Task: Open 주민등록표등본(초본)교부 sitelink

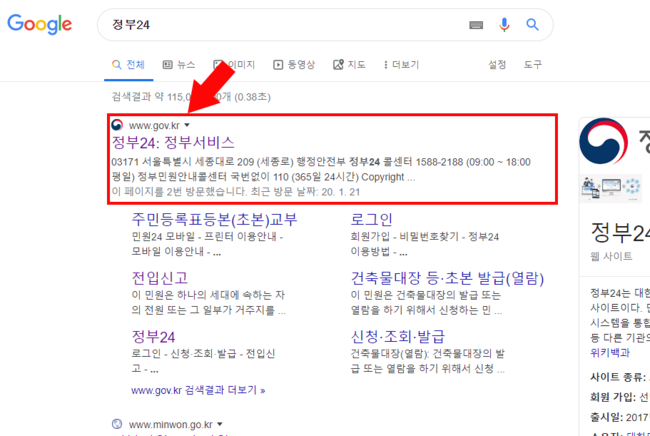Action: click(x=214, y=220)
